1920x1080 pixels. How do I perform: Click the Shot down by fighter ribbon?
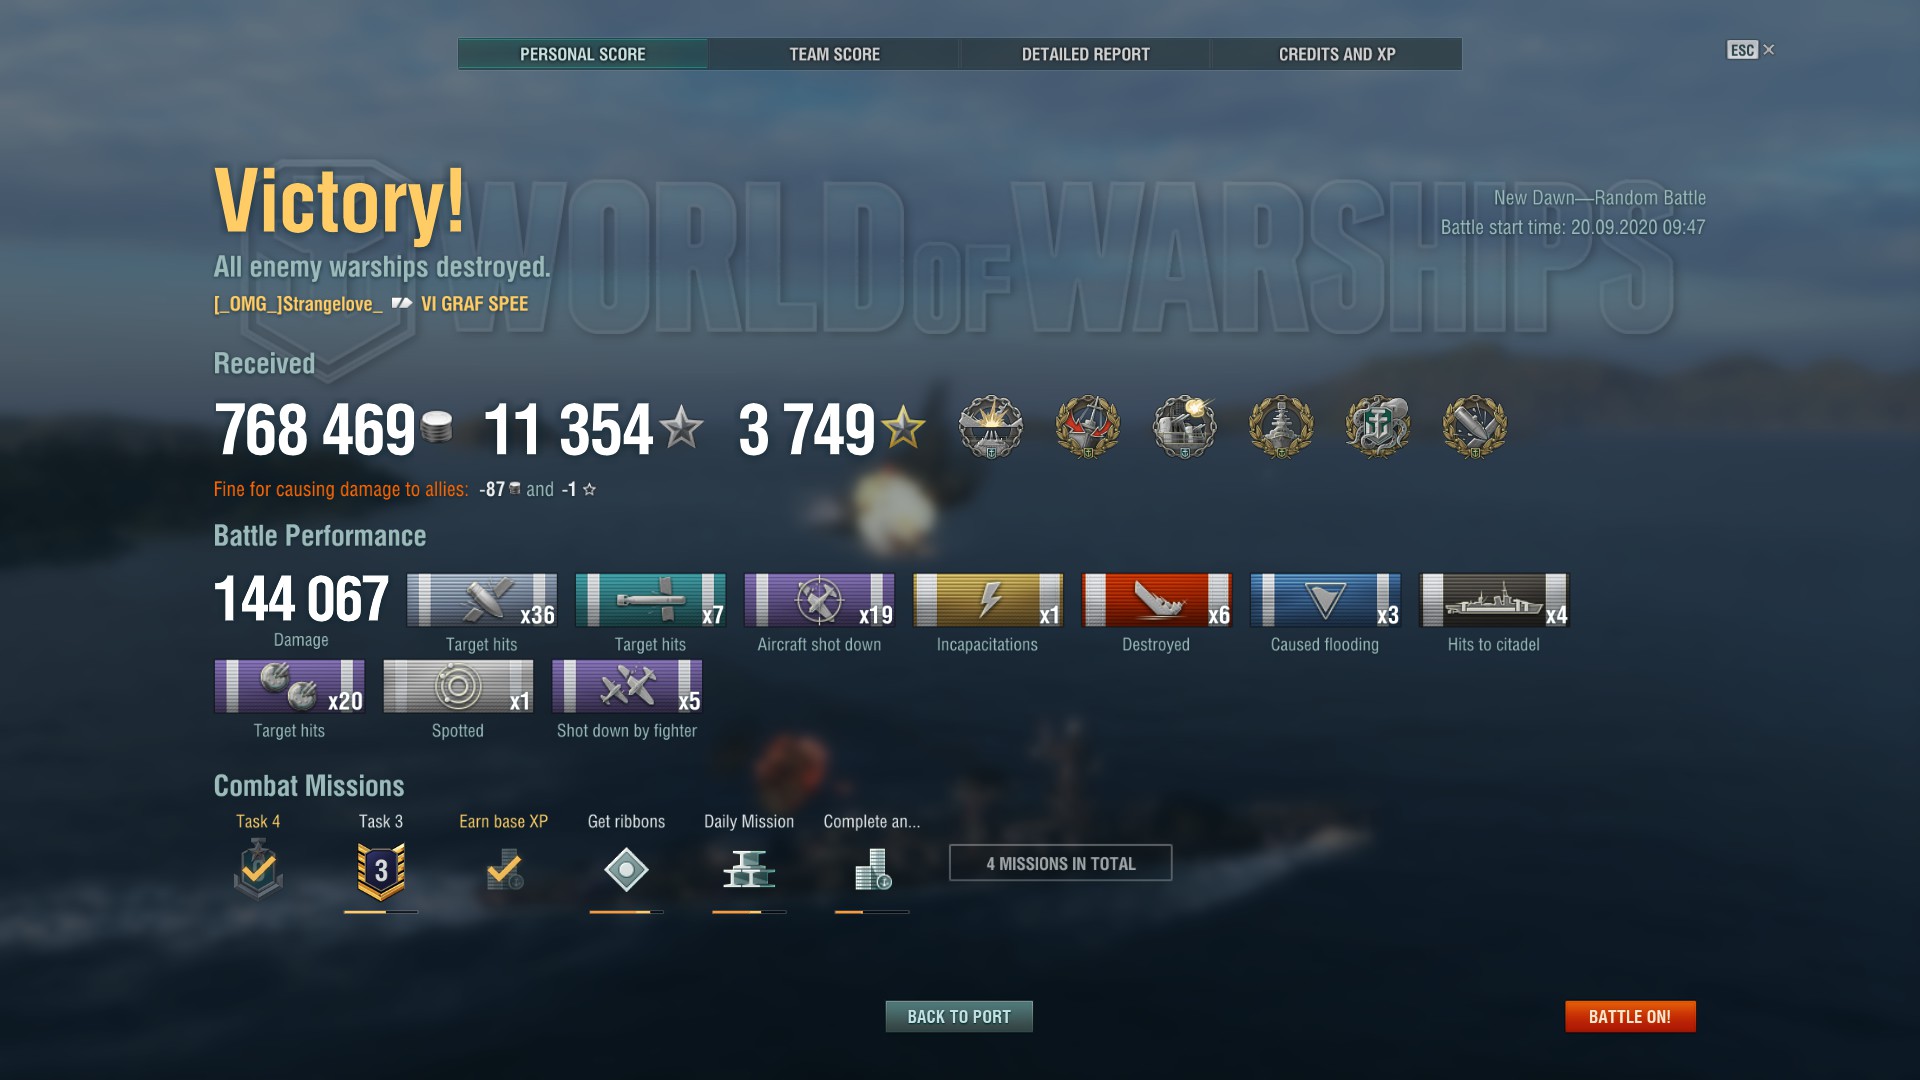pos(627,686)
